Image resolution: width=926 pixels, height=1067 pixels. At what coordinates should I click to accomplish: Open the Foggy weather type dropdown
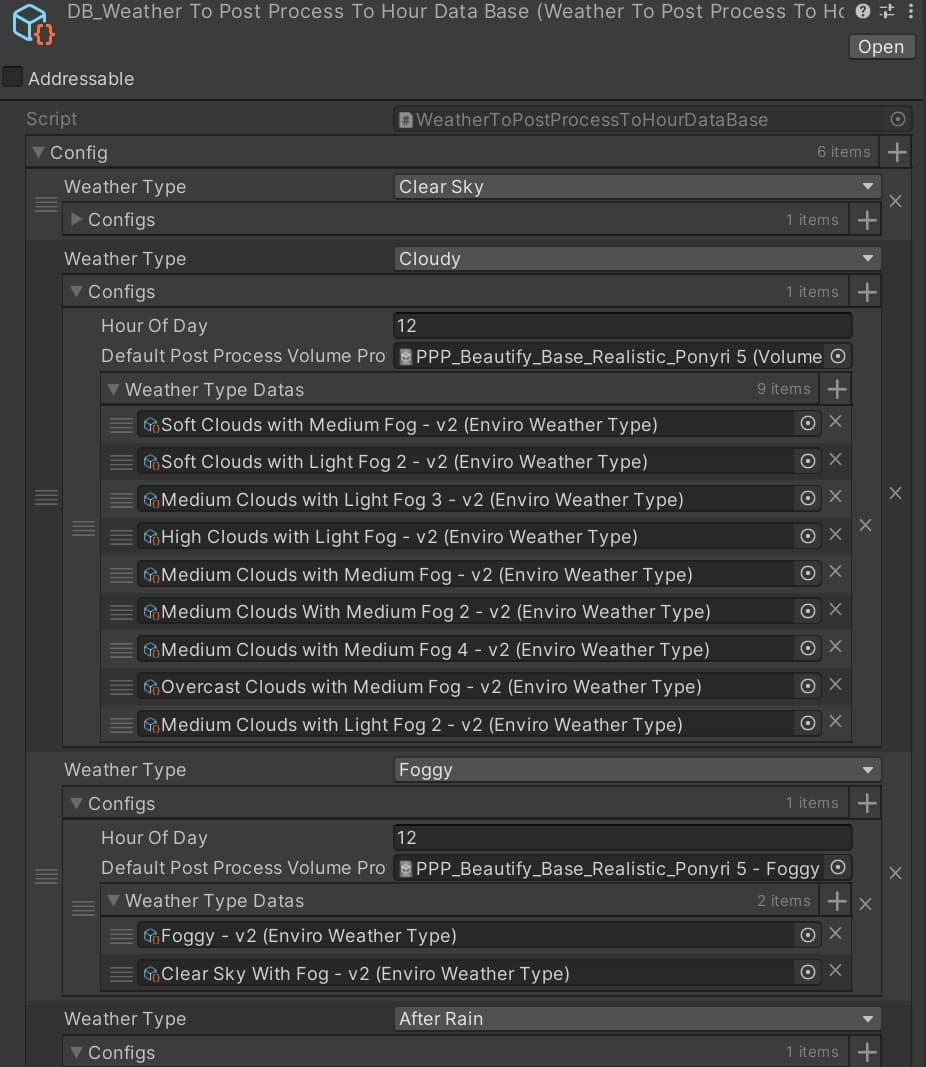(x=637, y=770)
